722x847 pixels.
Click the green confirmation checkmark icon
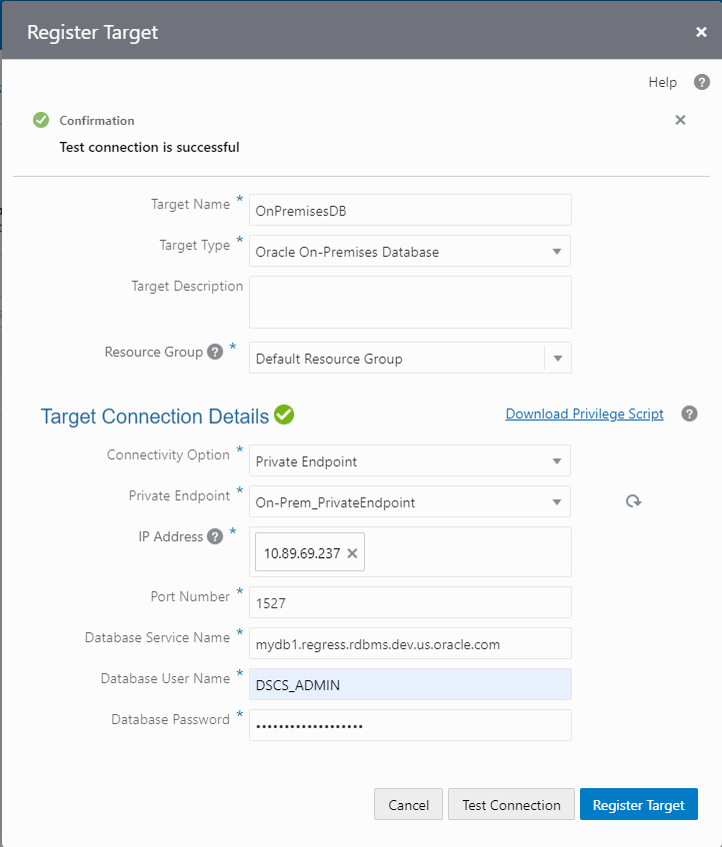point(41,120)
